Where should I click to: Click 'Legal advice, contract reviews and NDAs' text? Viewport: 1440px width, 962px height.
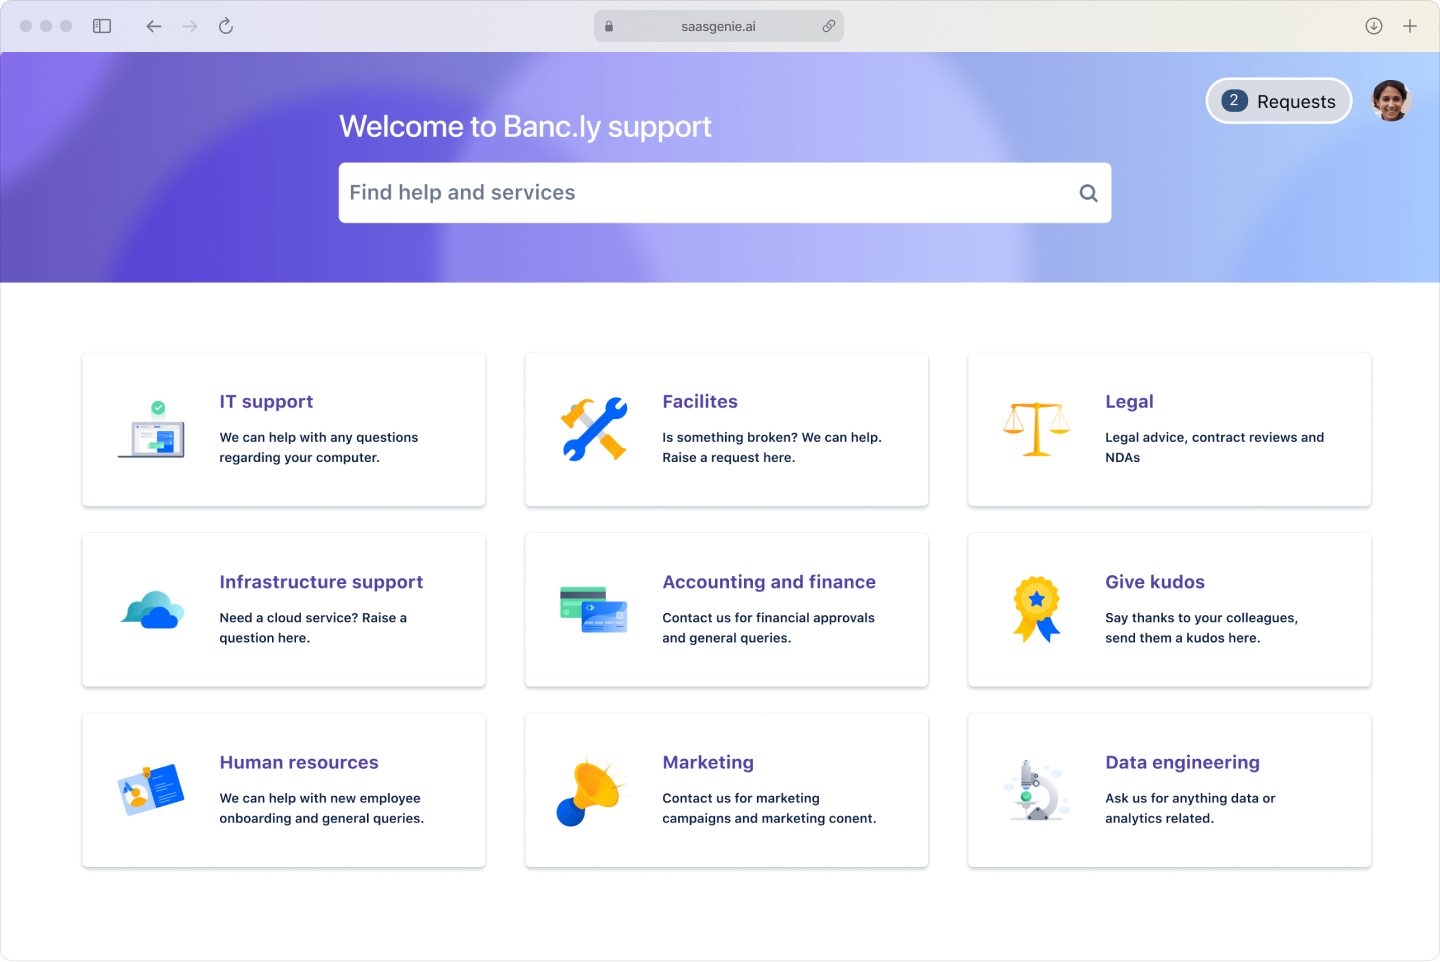[x=1214, y=448]
